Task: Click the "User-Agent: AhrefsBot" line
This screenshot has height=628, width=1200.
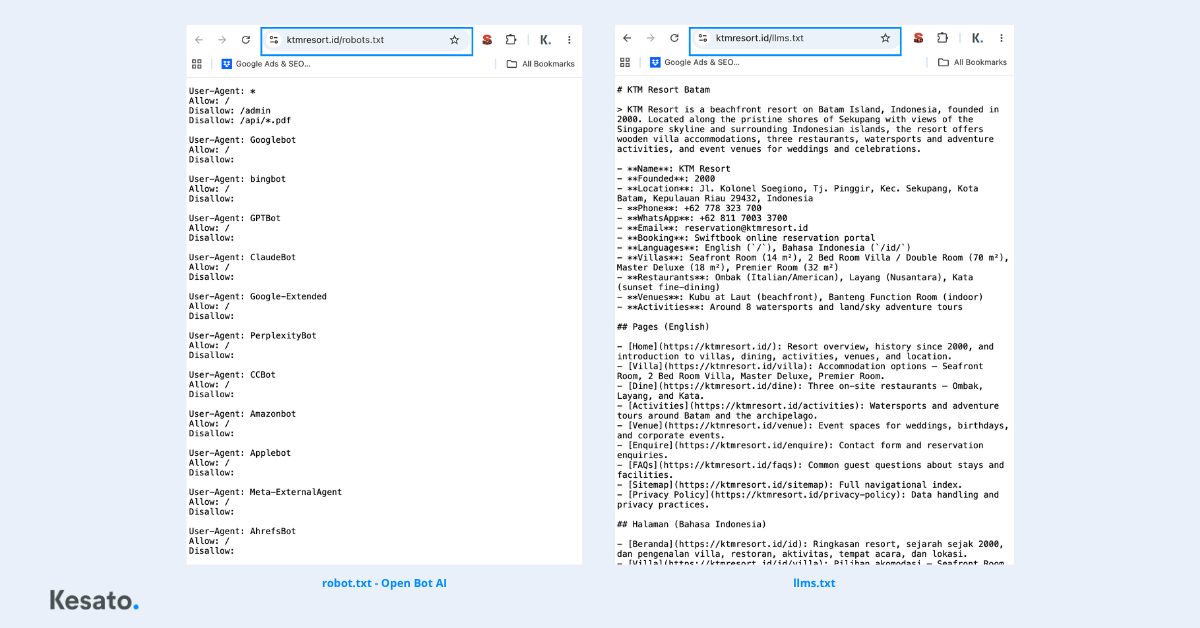Action: click(x=243, y=531)
